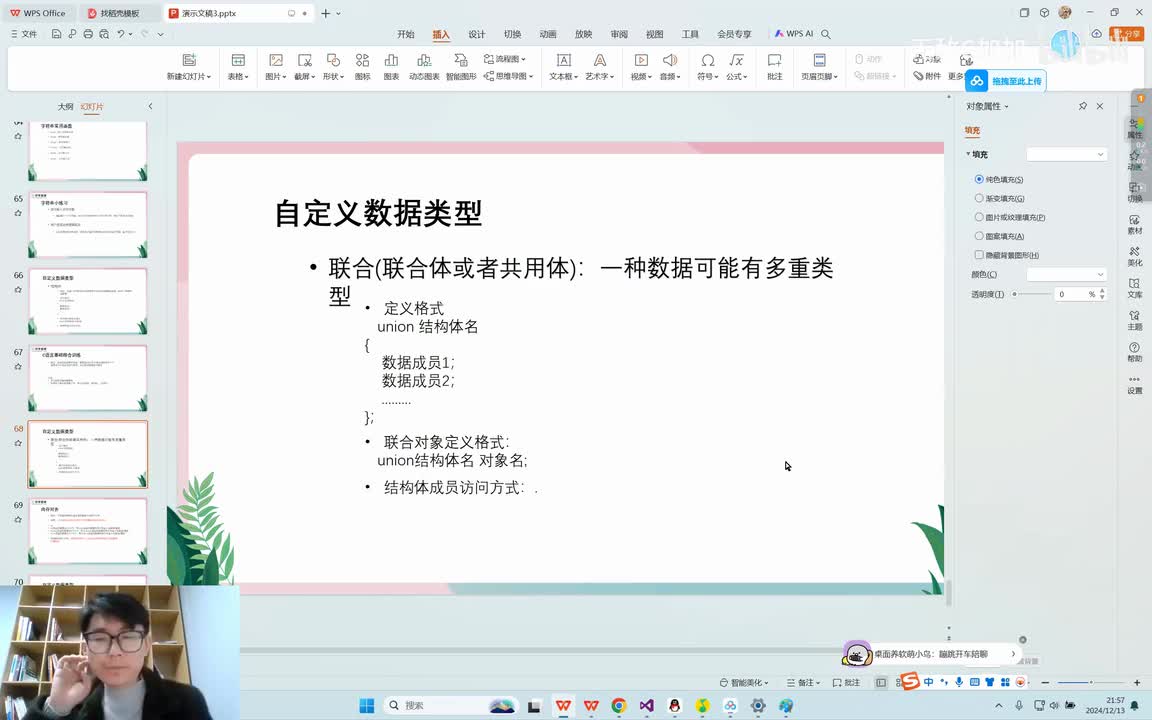This screenshot has width=1152, height=720.
Task: Star slide 67 in thumbnail panel
Action: tap(18, 367)
